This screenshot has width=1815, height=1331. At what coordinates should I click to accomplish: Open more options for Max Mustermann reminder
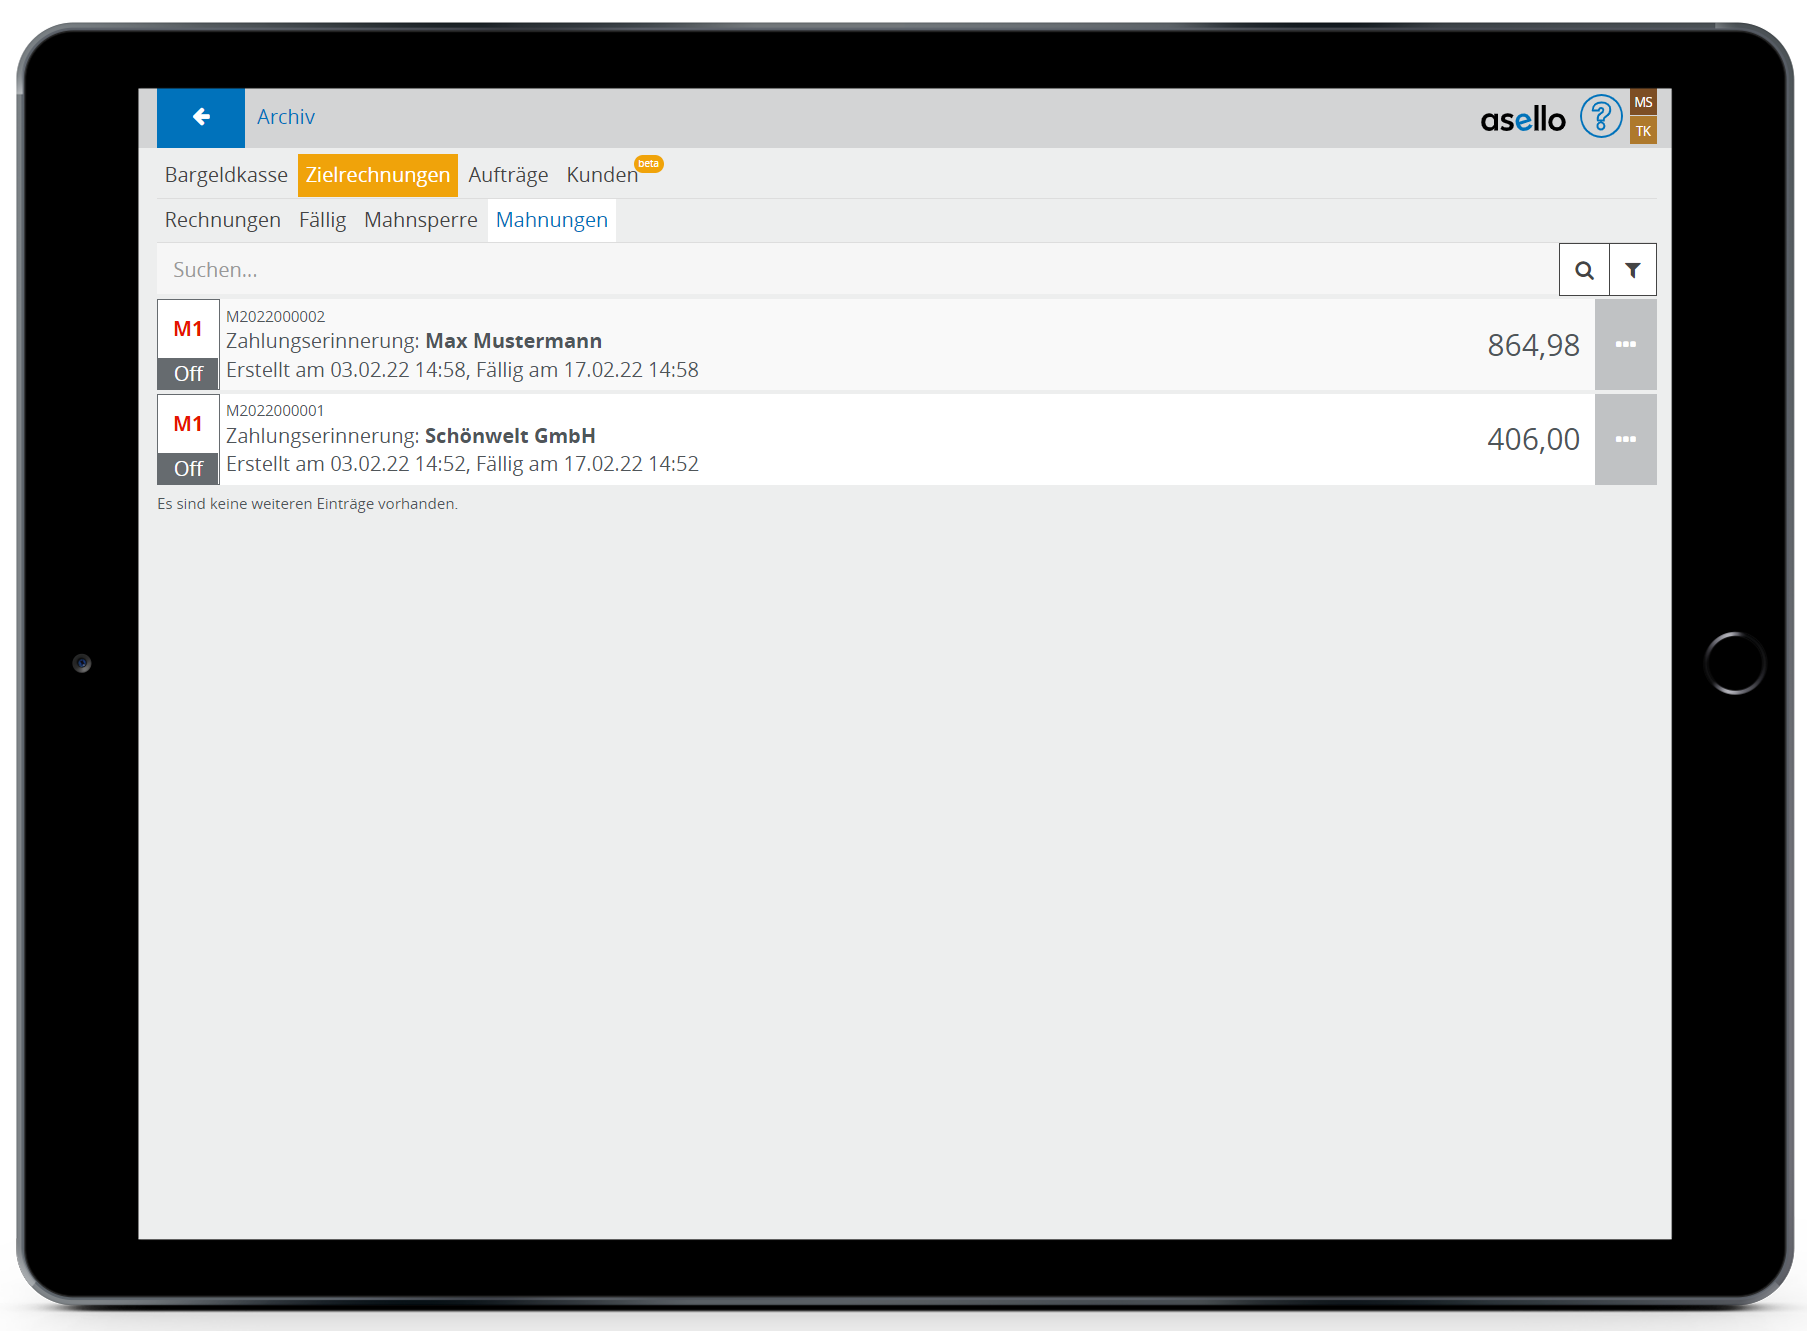[x=1625, y=345]
